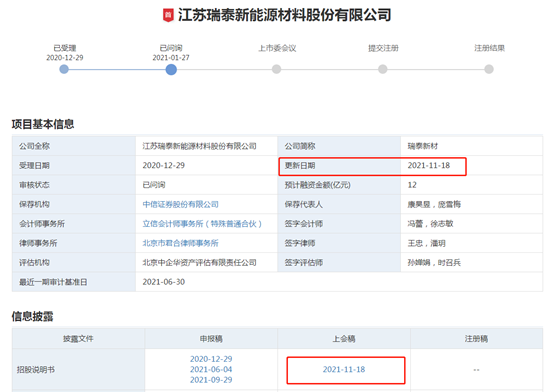The height and width of the screenshot is (392, 554).
Task: Click the 项目基本信息 section heading
Action: pyautogui.click(x=43, y=124)
